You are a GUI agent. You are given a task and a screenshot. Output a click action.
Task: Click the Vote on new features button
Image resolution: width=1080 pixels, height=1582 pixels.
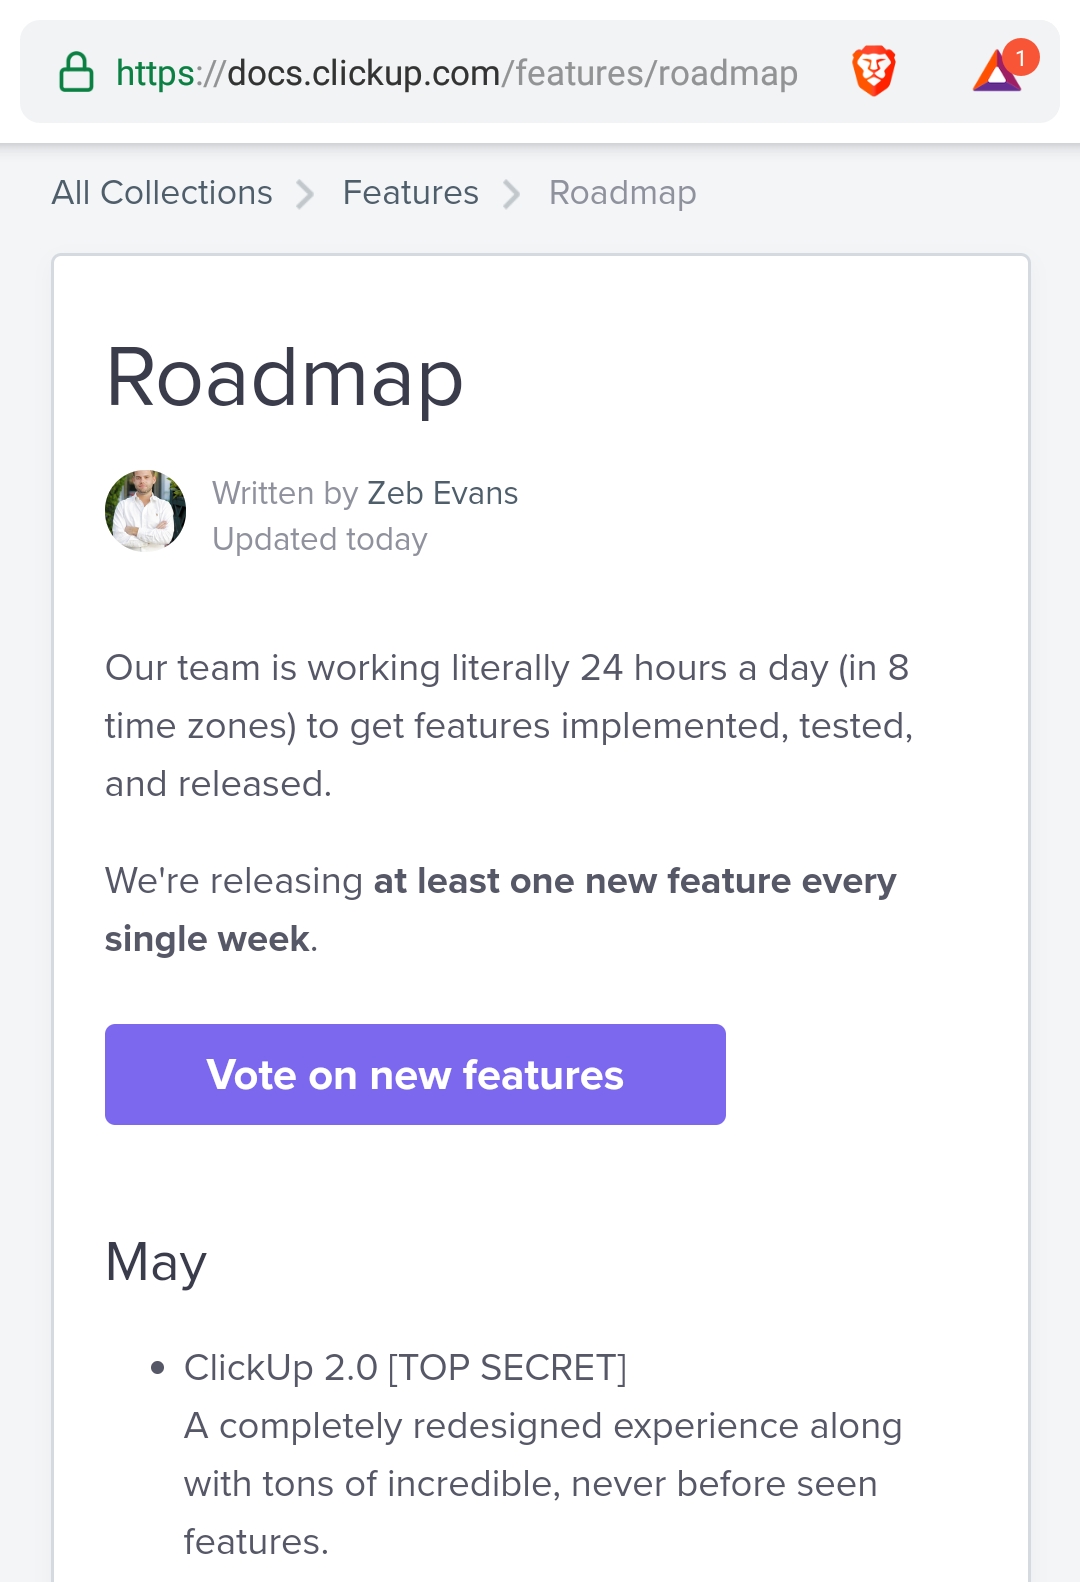(x=415, y=1074)
